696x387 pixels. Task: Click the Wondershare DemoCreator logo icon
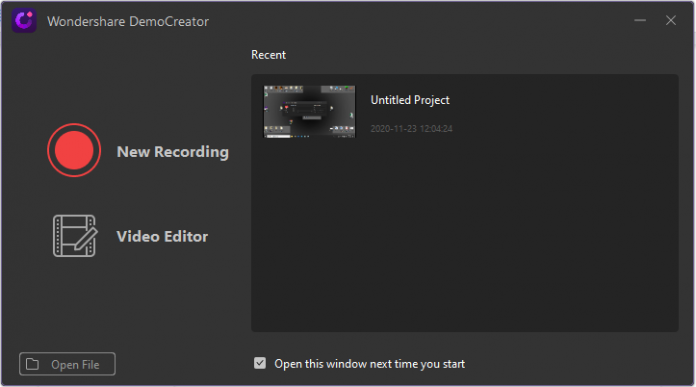[x=24, y=20]
